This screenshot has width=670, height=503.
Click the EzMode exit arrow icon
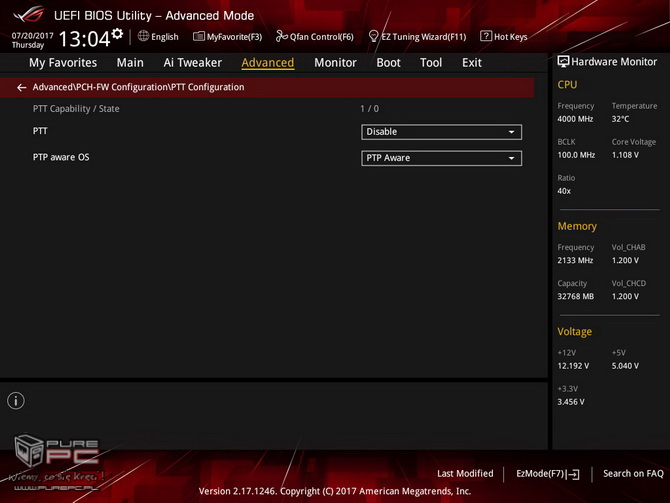tap(574, 474)
